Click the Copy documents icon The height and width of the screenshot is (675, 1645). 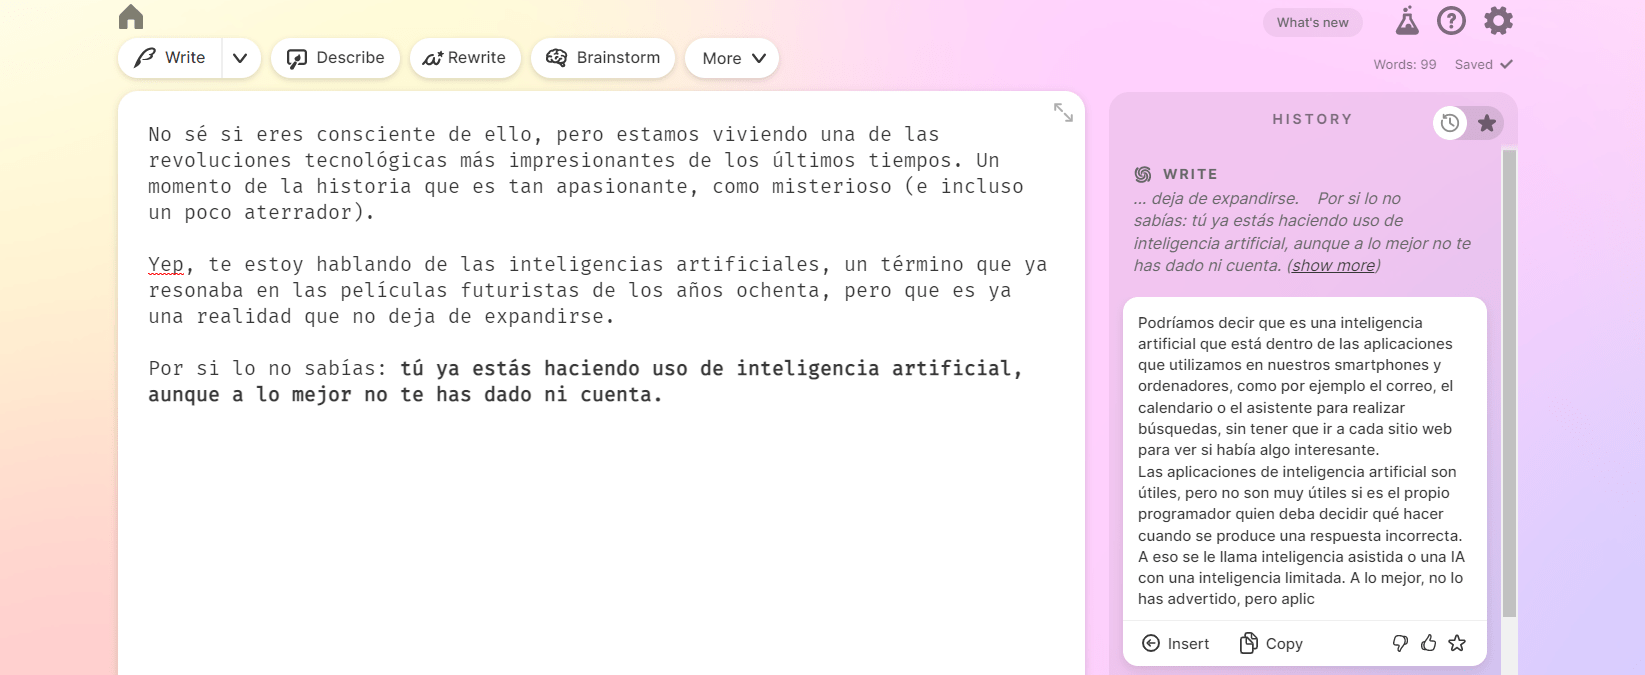tap(1248, 643)
